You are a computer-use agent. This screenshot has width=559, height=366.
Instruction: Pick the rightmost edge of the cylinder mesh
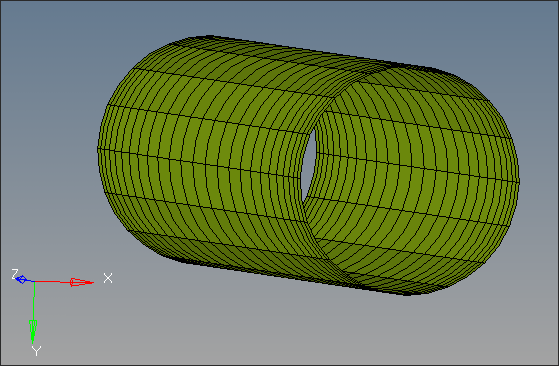tap(518, 180)
